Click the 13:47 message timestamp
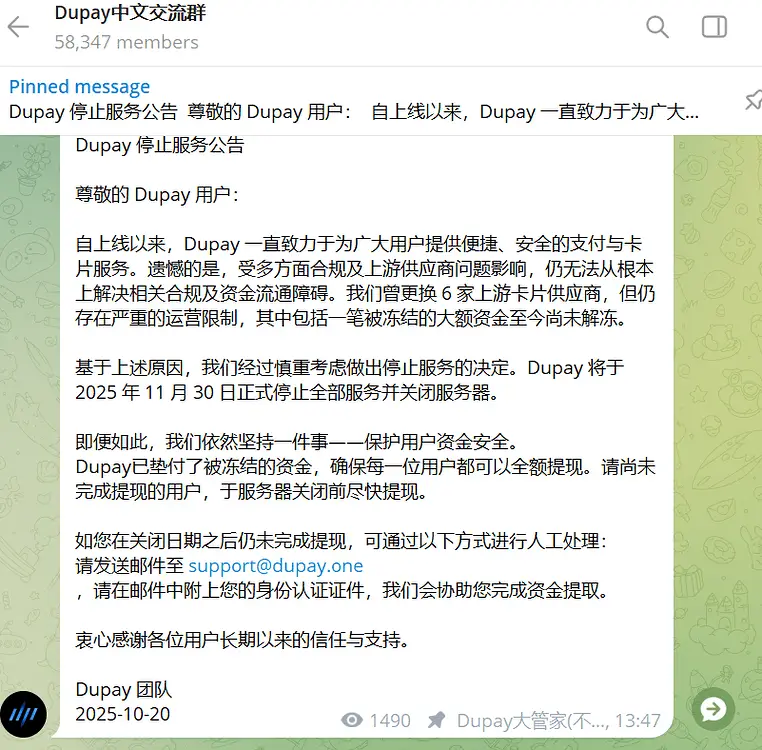 638,720
